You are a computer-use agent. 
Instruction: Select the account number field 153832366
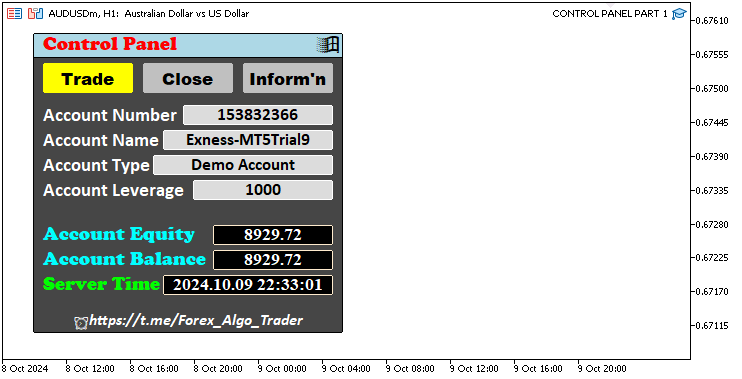tap(258, 115)
